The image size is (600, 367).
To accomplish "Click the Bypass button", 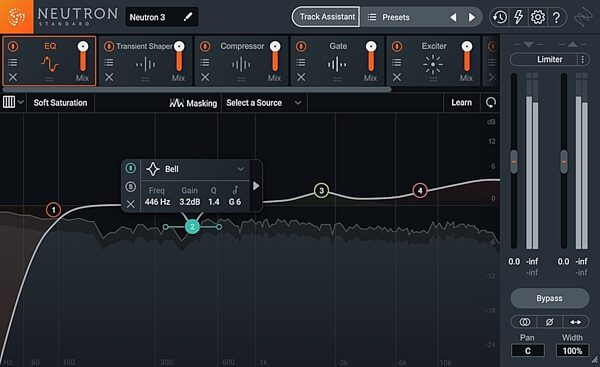I will [x=549, y=298].
